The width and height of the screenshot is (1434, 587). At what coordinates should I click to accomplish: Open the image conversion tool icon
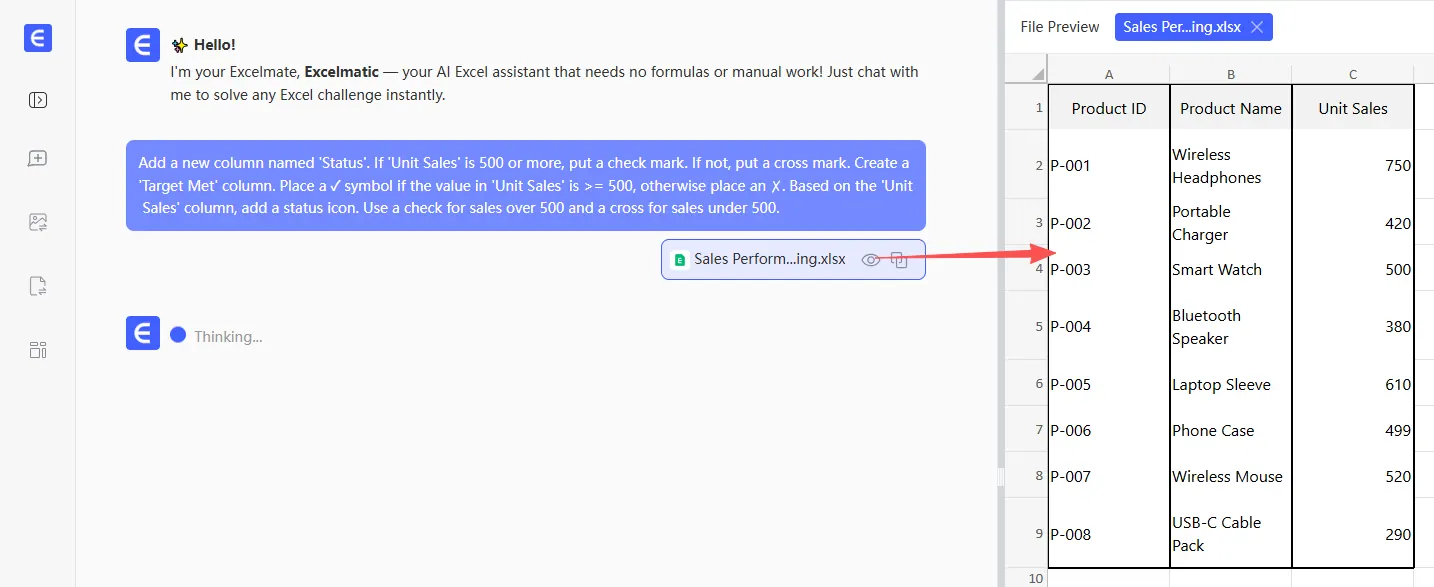pos(38,223)
